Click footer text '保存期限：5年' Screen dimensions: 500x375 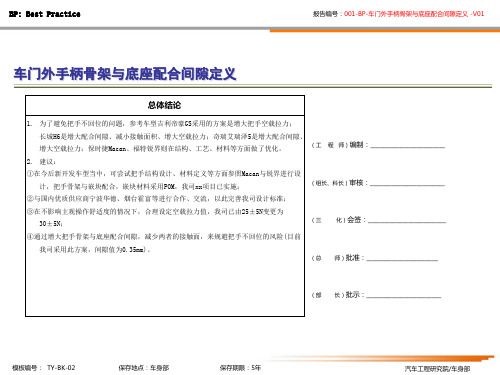point(240,368)
